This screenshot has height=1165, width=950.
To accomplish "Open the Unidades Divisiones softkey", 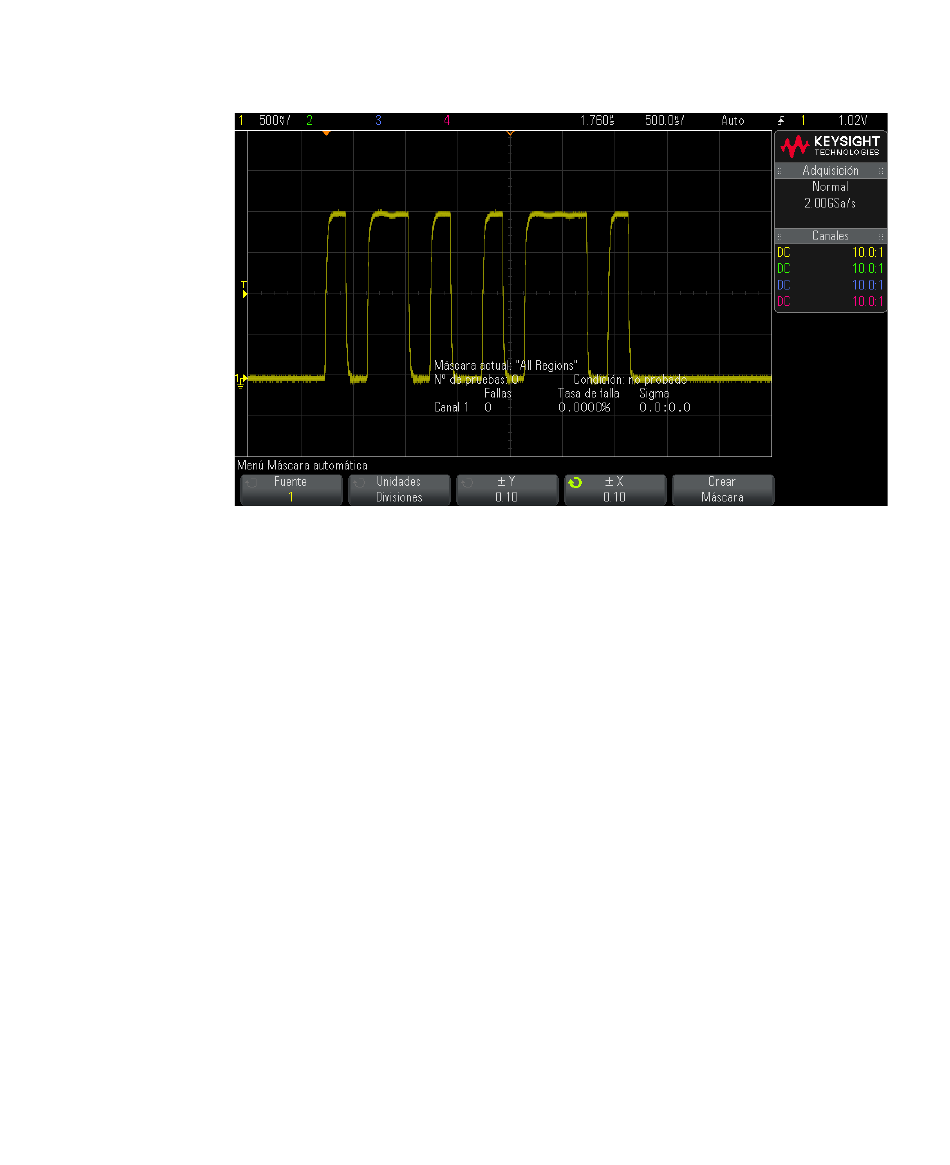I will pyautogui.click(x=399, y=490).
